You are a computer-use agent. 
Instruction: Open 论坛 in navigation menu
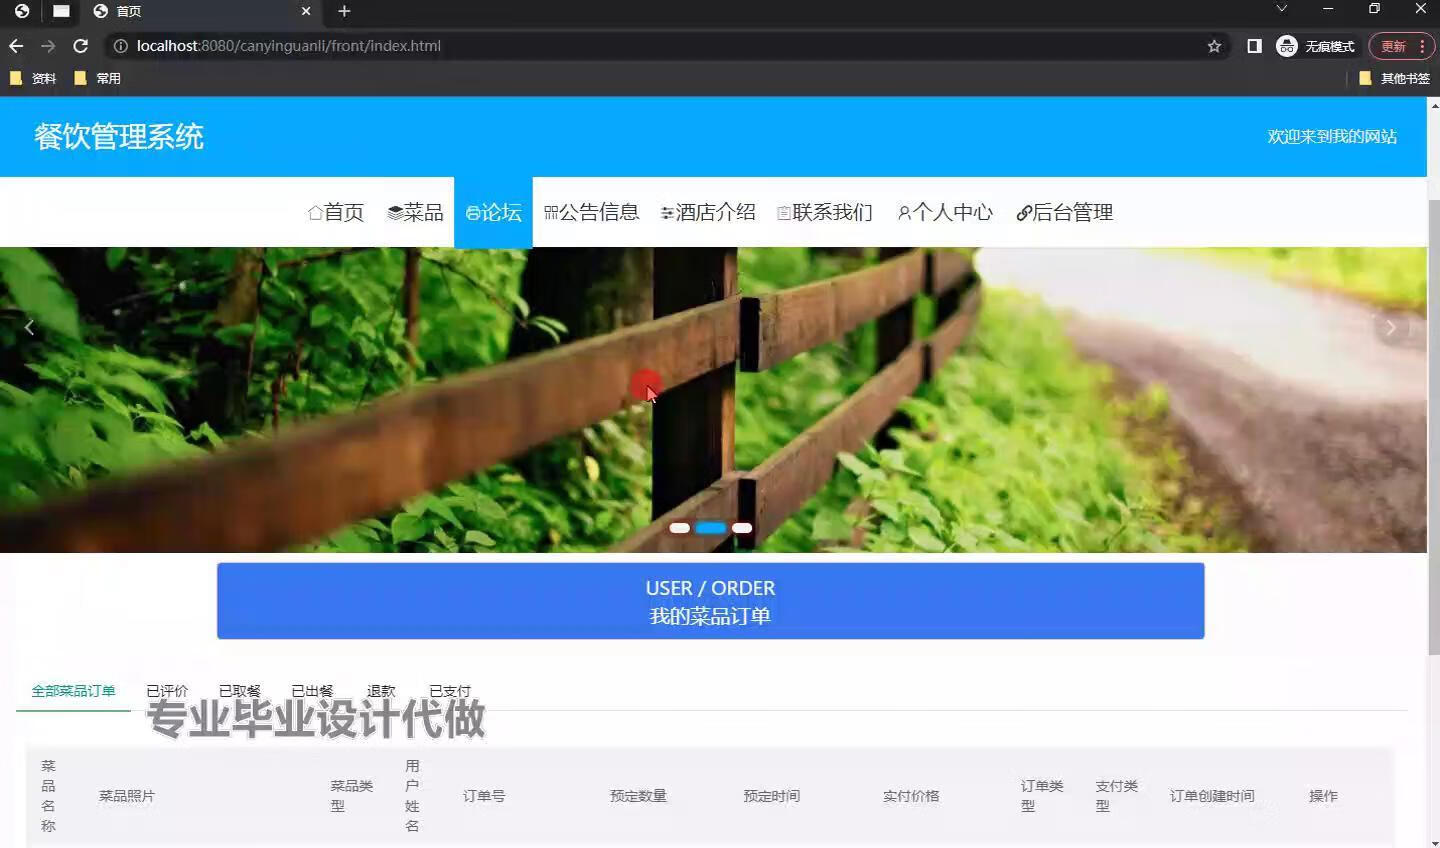[x=493, y=212]
